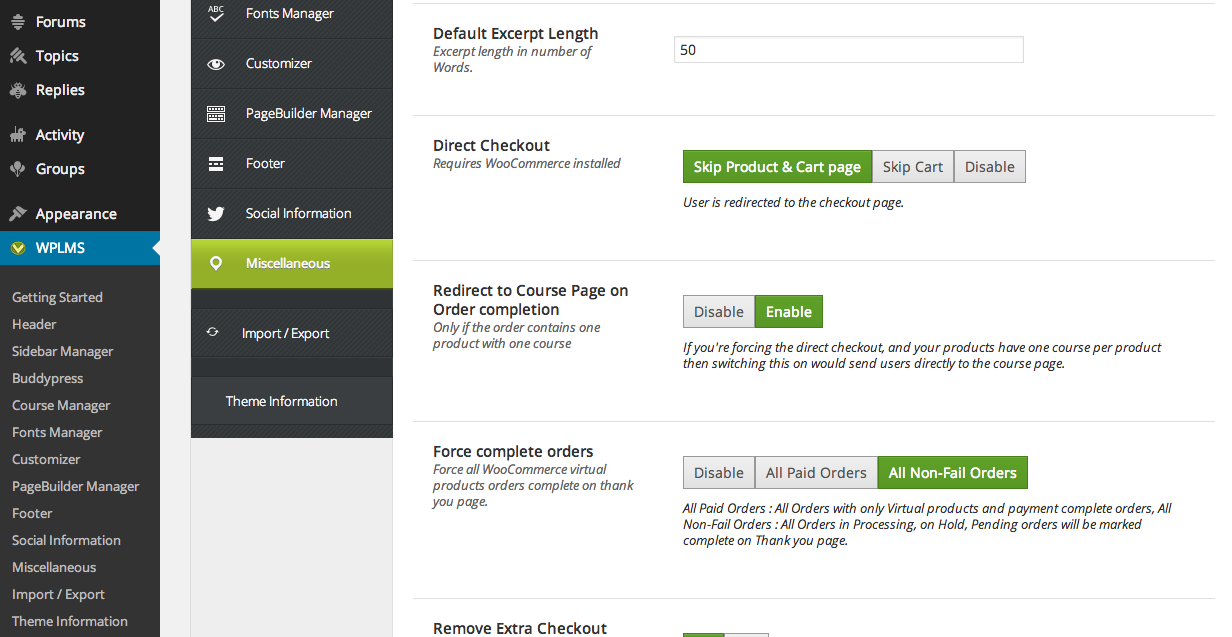Click the Activity icon

tap(17, 135)
